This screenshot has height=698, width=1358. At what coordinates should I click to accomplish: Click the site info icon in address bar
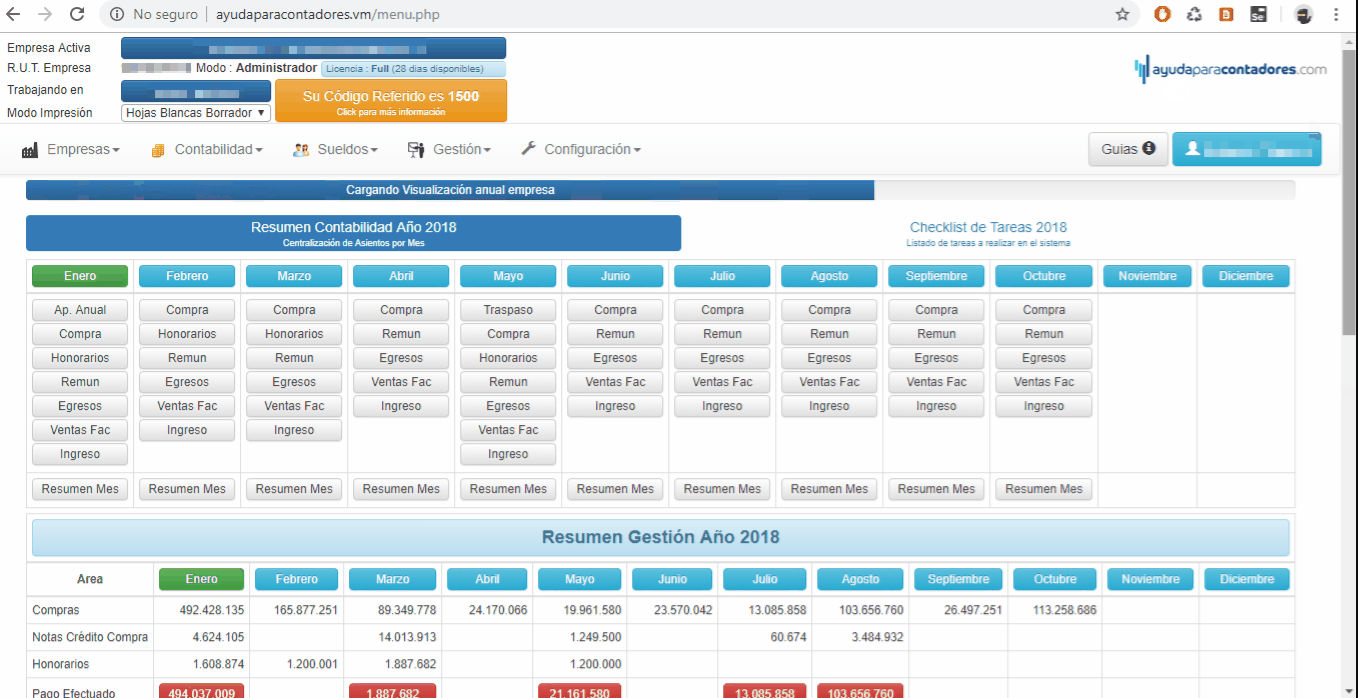(117, 14)
